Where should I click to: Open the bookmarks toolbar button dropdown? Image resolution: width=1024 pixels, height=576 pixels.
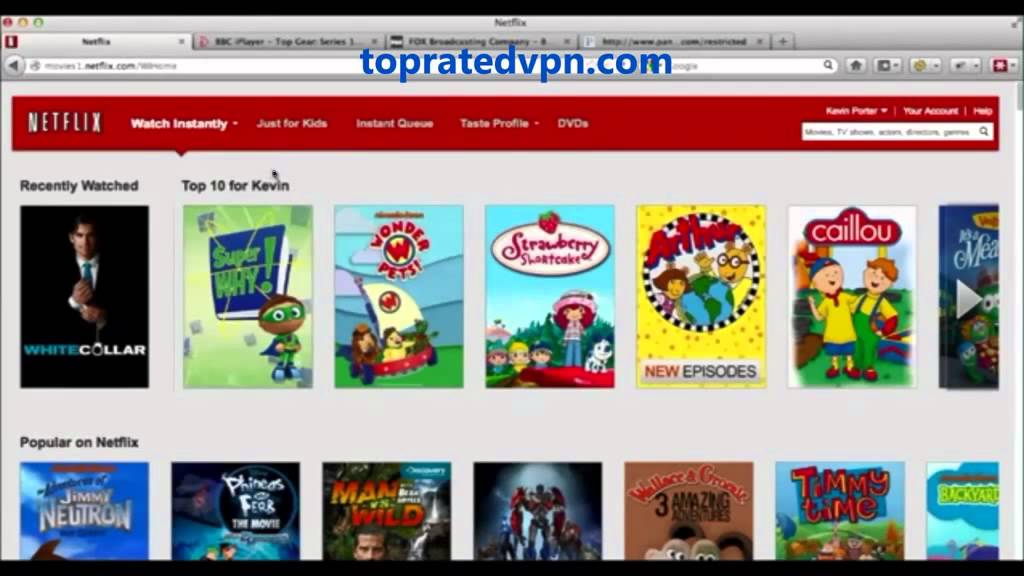point(887,65)
